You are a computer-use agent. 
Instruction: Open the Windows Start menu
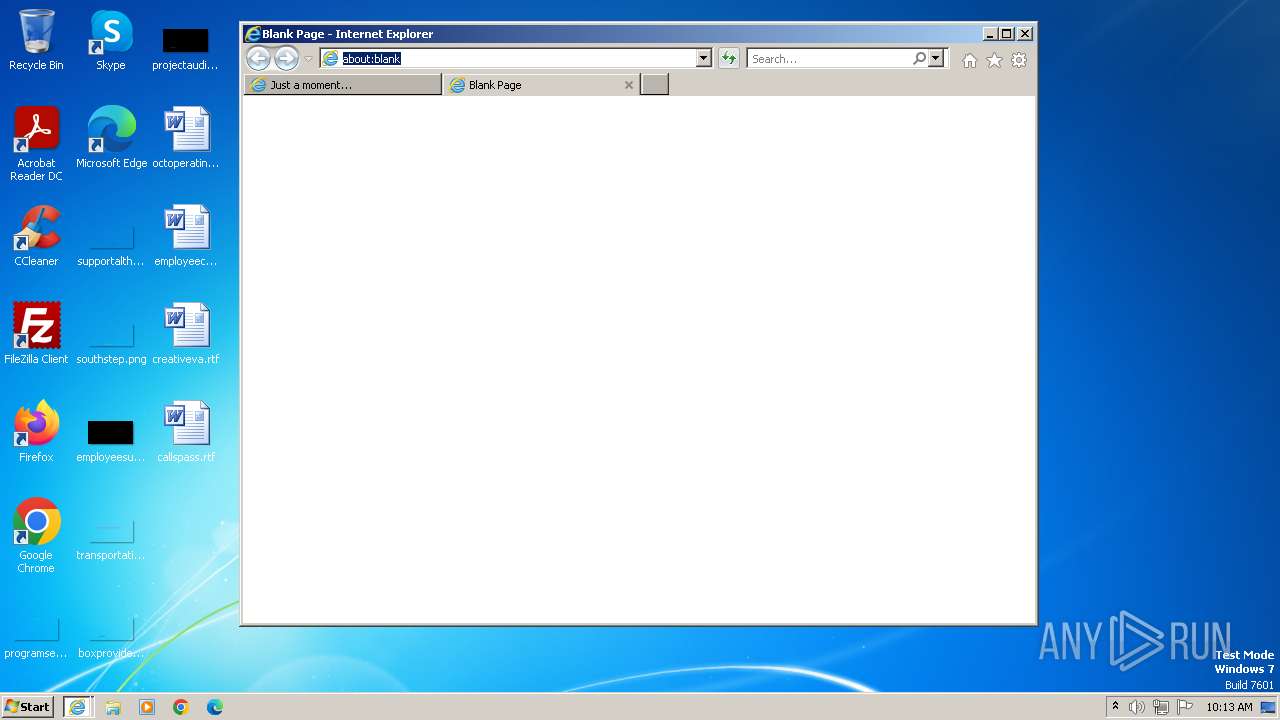28,706
